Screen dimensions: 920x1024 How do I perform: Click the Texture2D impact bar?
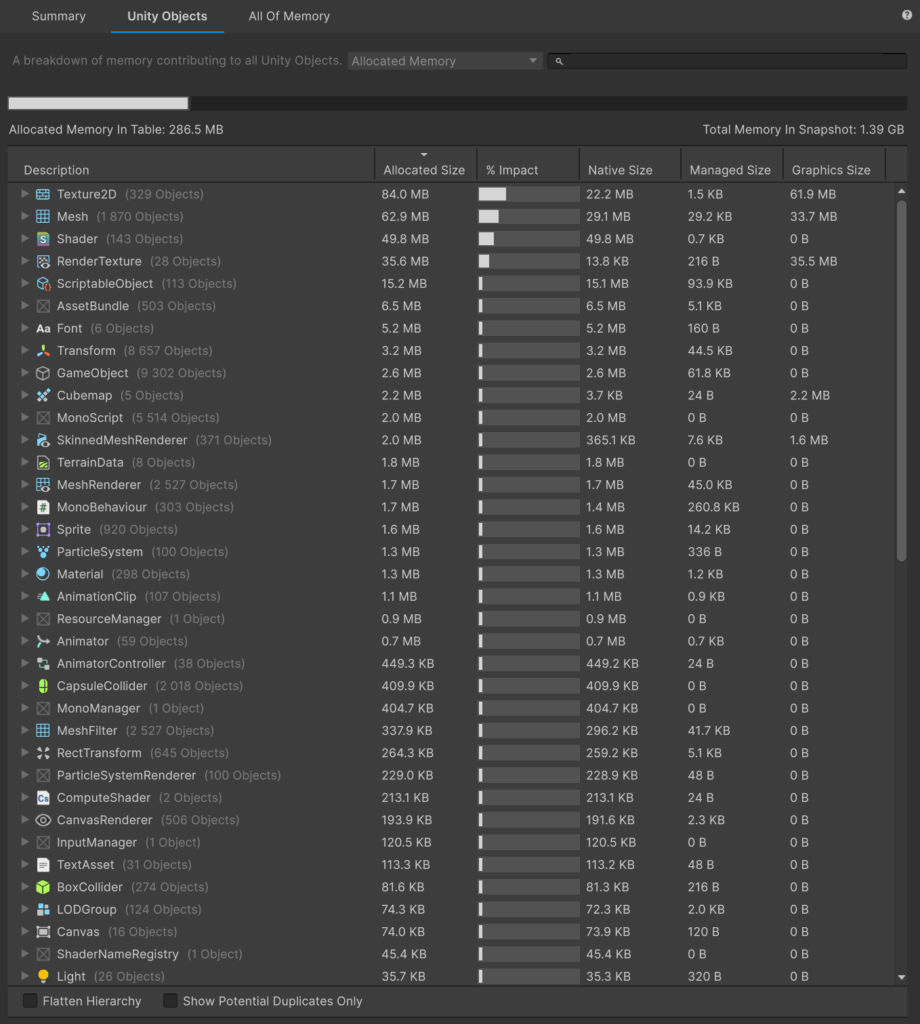[528, 194]
